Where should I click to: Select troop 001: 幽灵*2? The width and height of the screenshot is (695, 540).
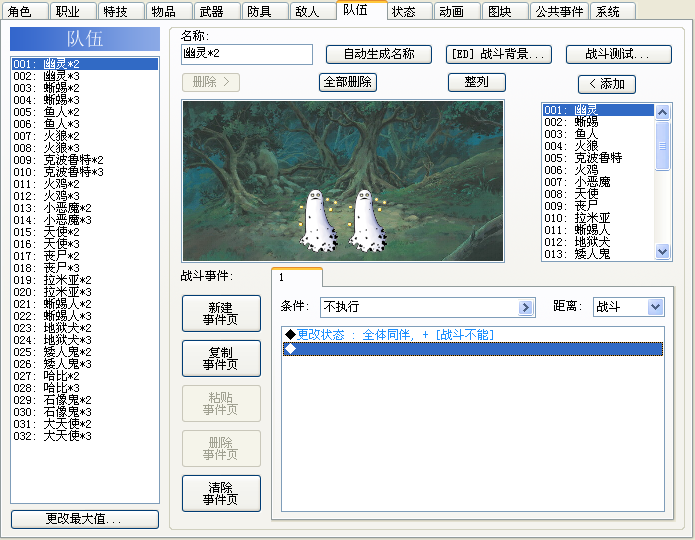click(85, 64)
